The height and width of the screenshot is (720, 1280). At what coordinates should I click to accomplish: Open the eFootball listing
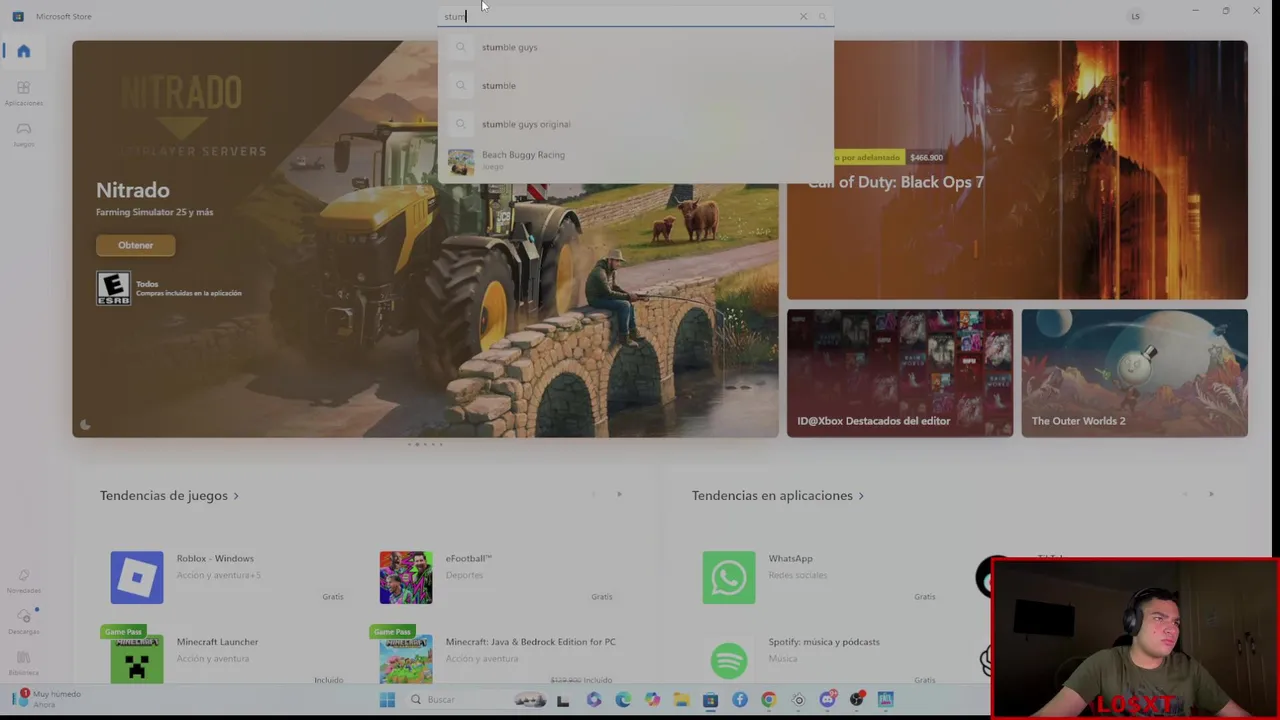496,577
